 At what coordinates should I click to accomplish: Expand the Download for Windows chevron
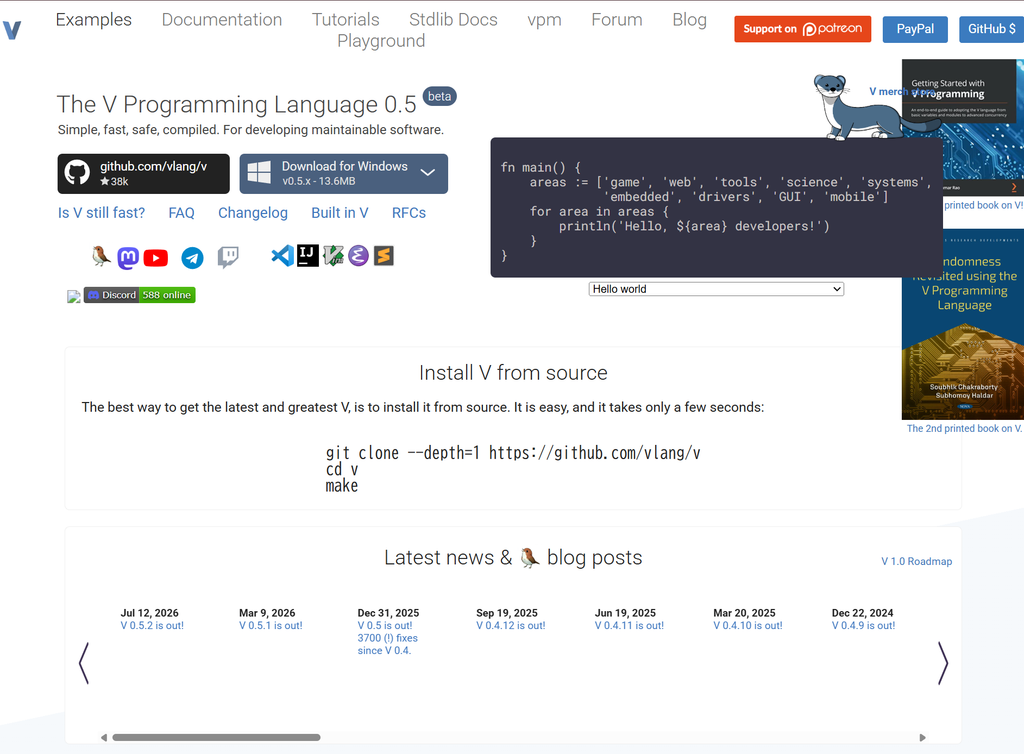coord(428,173)
